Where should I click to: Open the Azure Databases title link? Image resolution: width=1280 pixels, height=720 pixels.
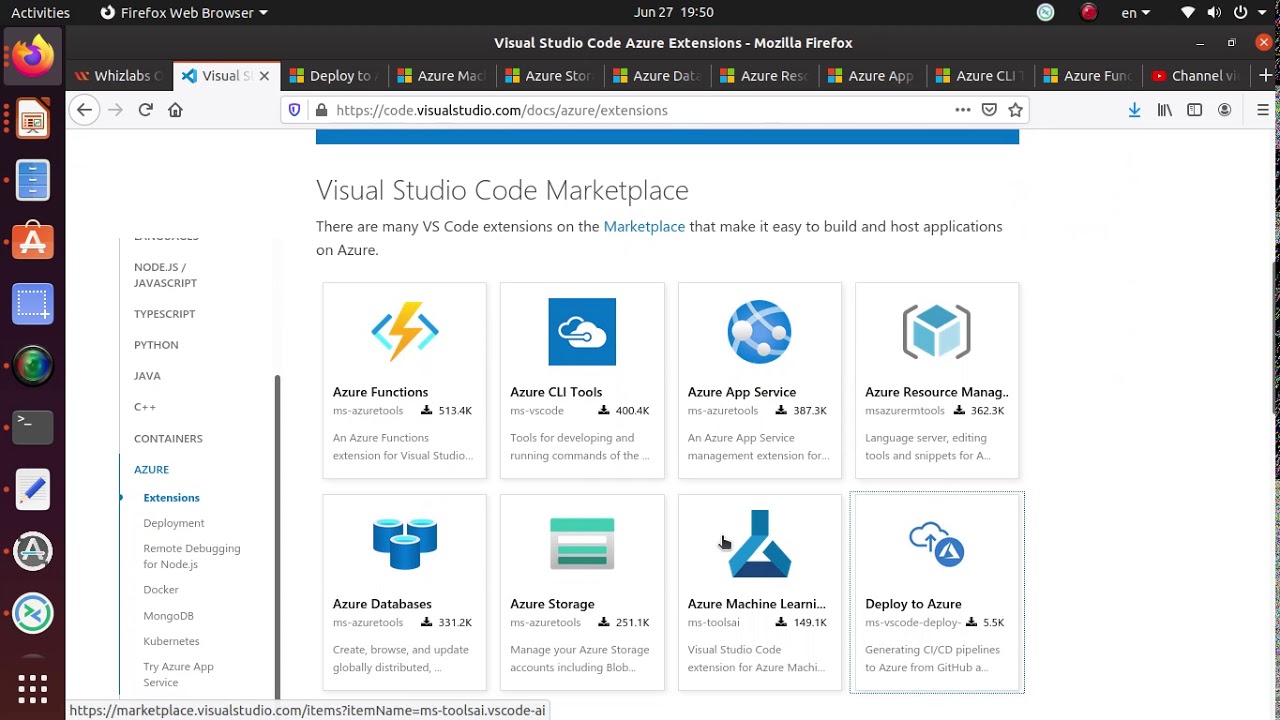[382, 604]
